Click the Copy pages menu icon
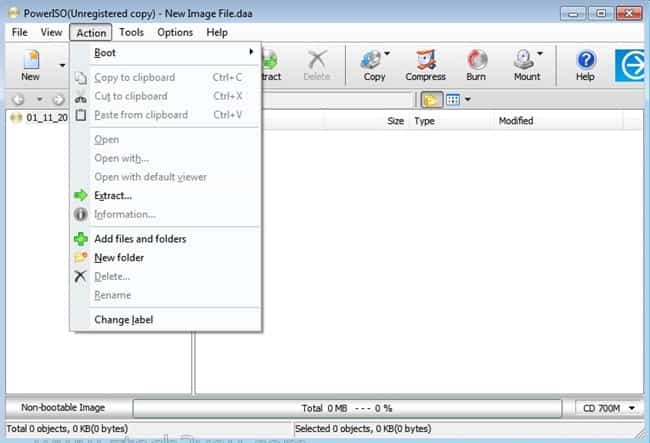The width and height of the screenshot is (650, 443). pos(81,78)
